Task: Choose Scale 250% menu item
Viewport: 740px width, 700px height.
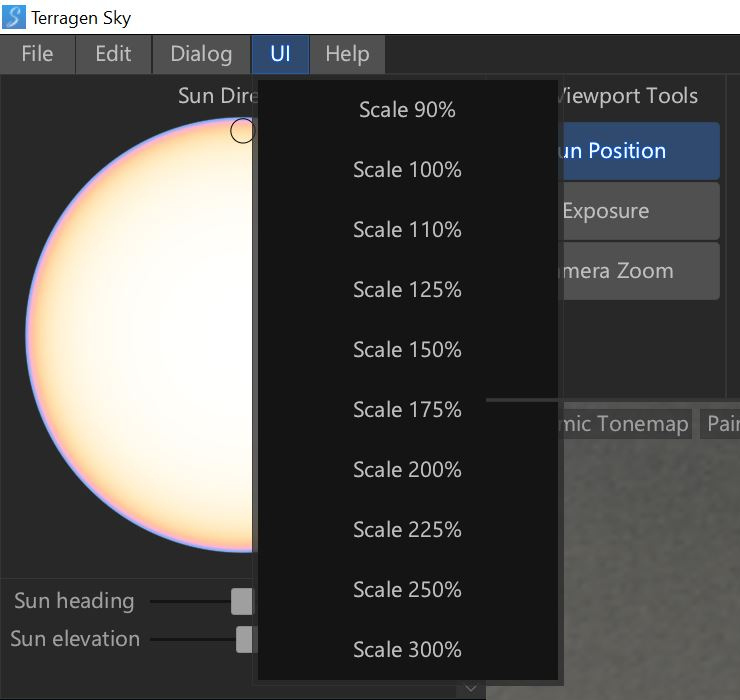Action: [407, 589]
